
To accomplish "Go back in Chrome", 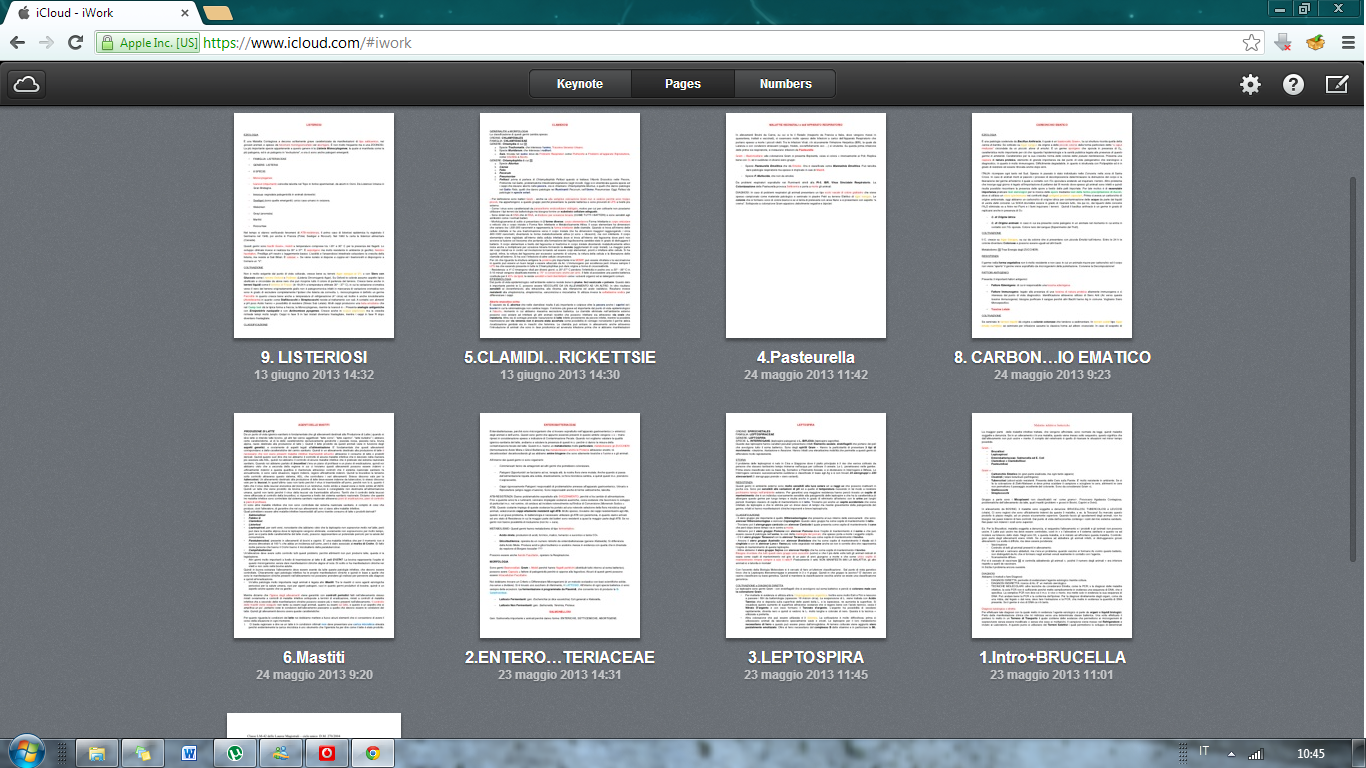I will click(17, 43).
